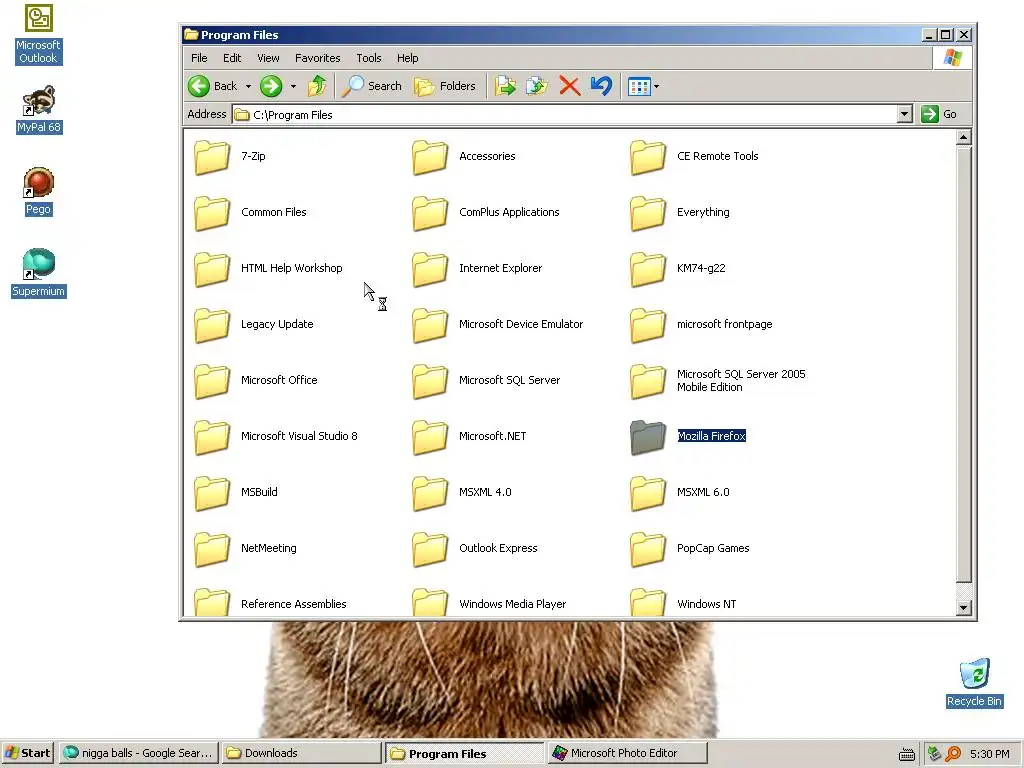Image resolution: width=1024 pixels, height=768 pixels.
Task: Select the Microsoft Office folder icon
Action: (212, 381)
